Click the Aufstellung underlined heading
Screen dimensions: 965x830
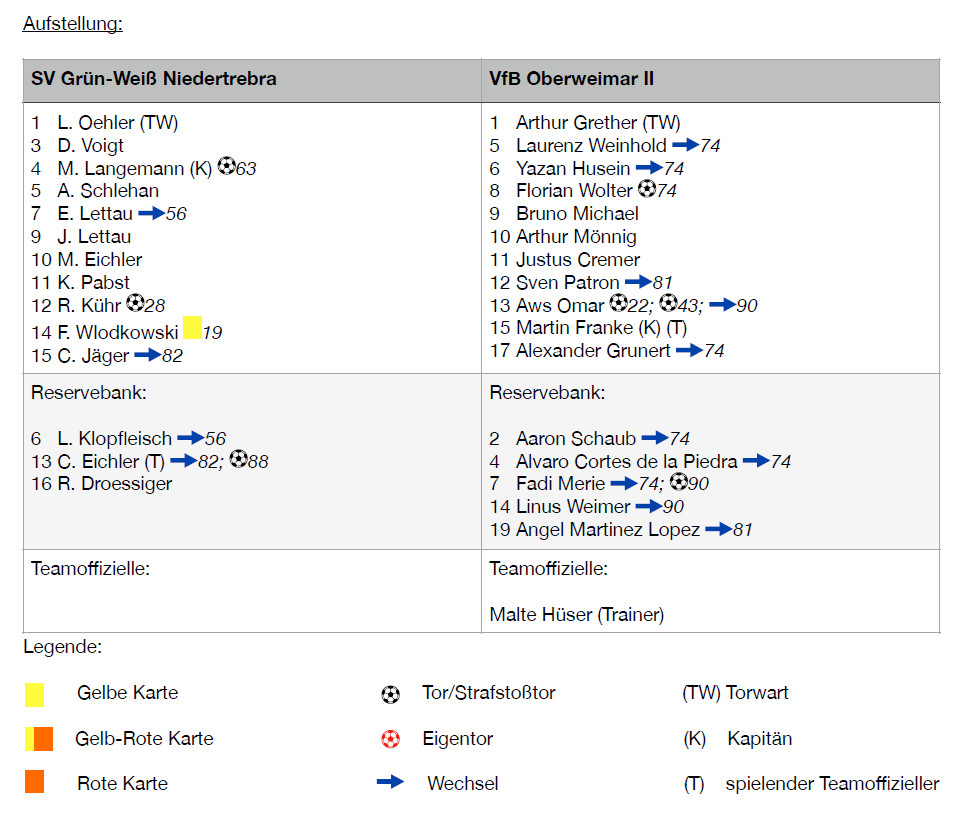click(x=72, y=23)
